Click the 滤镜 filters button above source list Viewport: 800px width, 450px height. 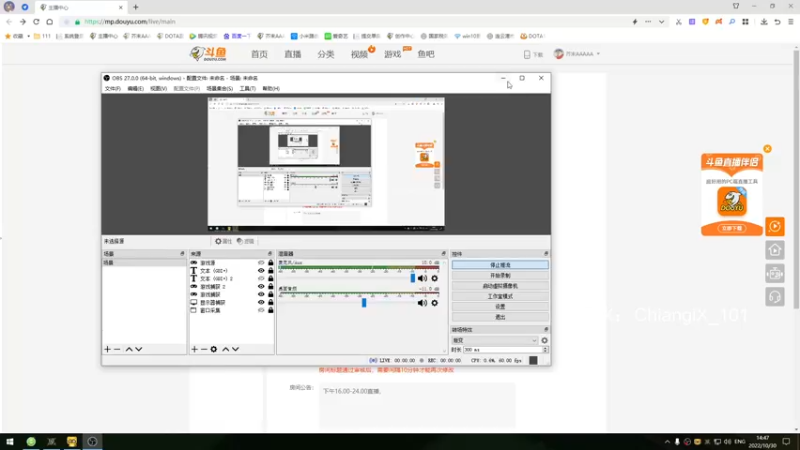pos(245,241)
